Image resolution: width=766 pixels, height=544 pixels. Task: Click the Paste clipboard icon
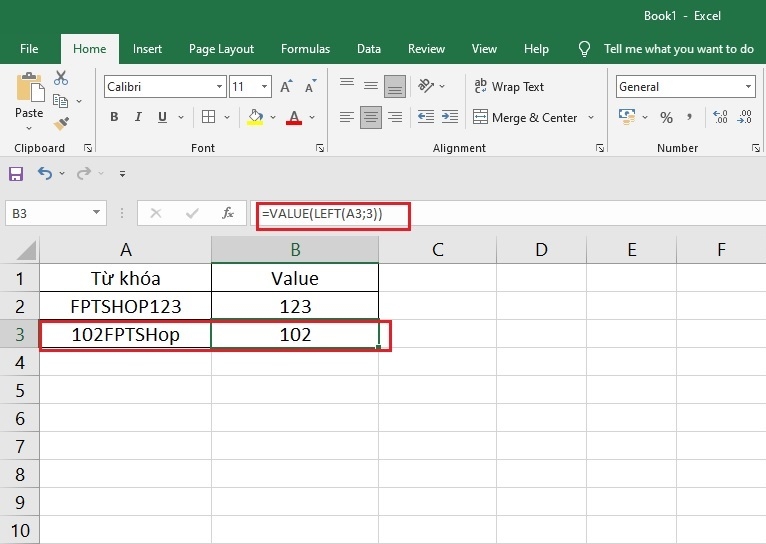click(29, 88)
